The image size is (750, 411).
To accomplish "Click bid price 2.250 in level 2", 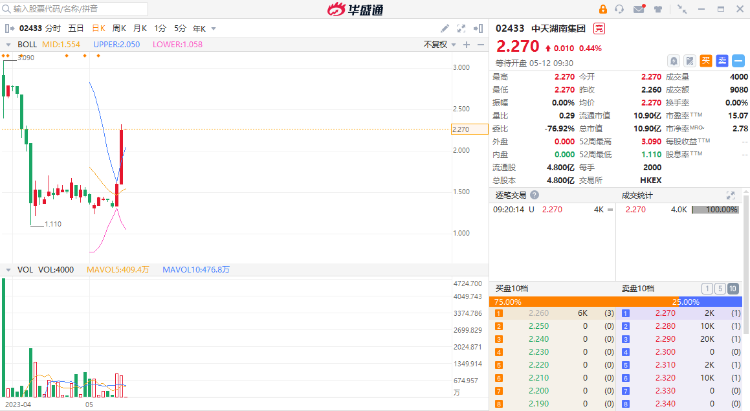I will [539, 326].
